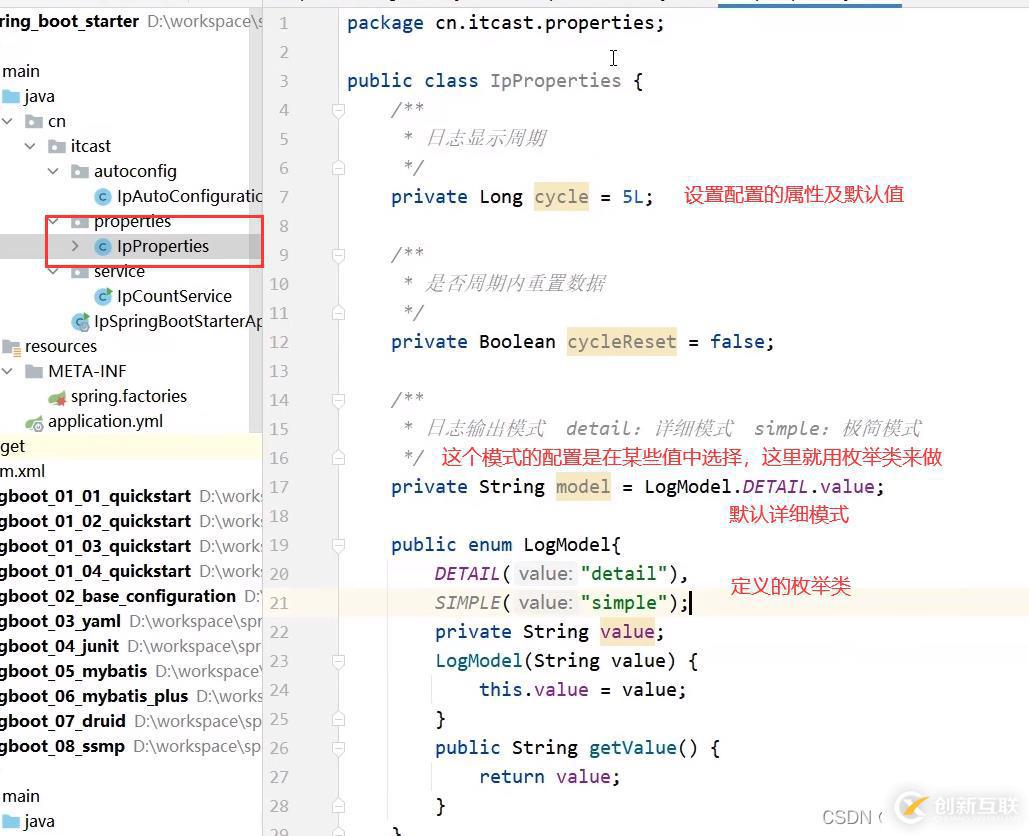Select the boot_01_01_quickstart module
Viewport: 1029px width, 836px height.
coord(95,496)
